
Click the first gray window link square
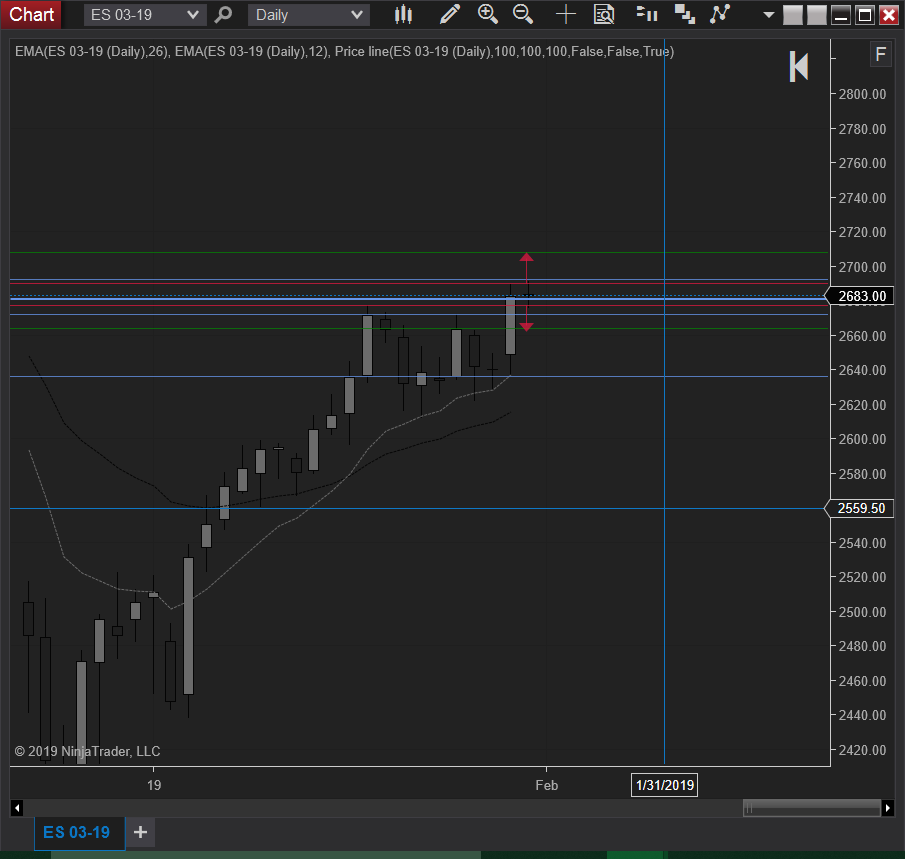click(792, 15)
